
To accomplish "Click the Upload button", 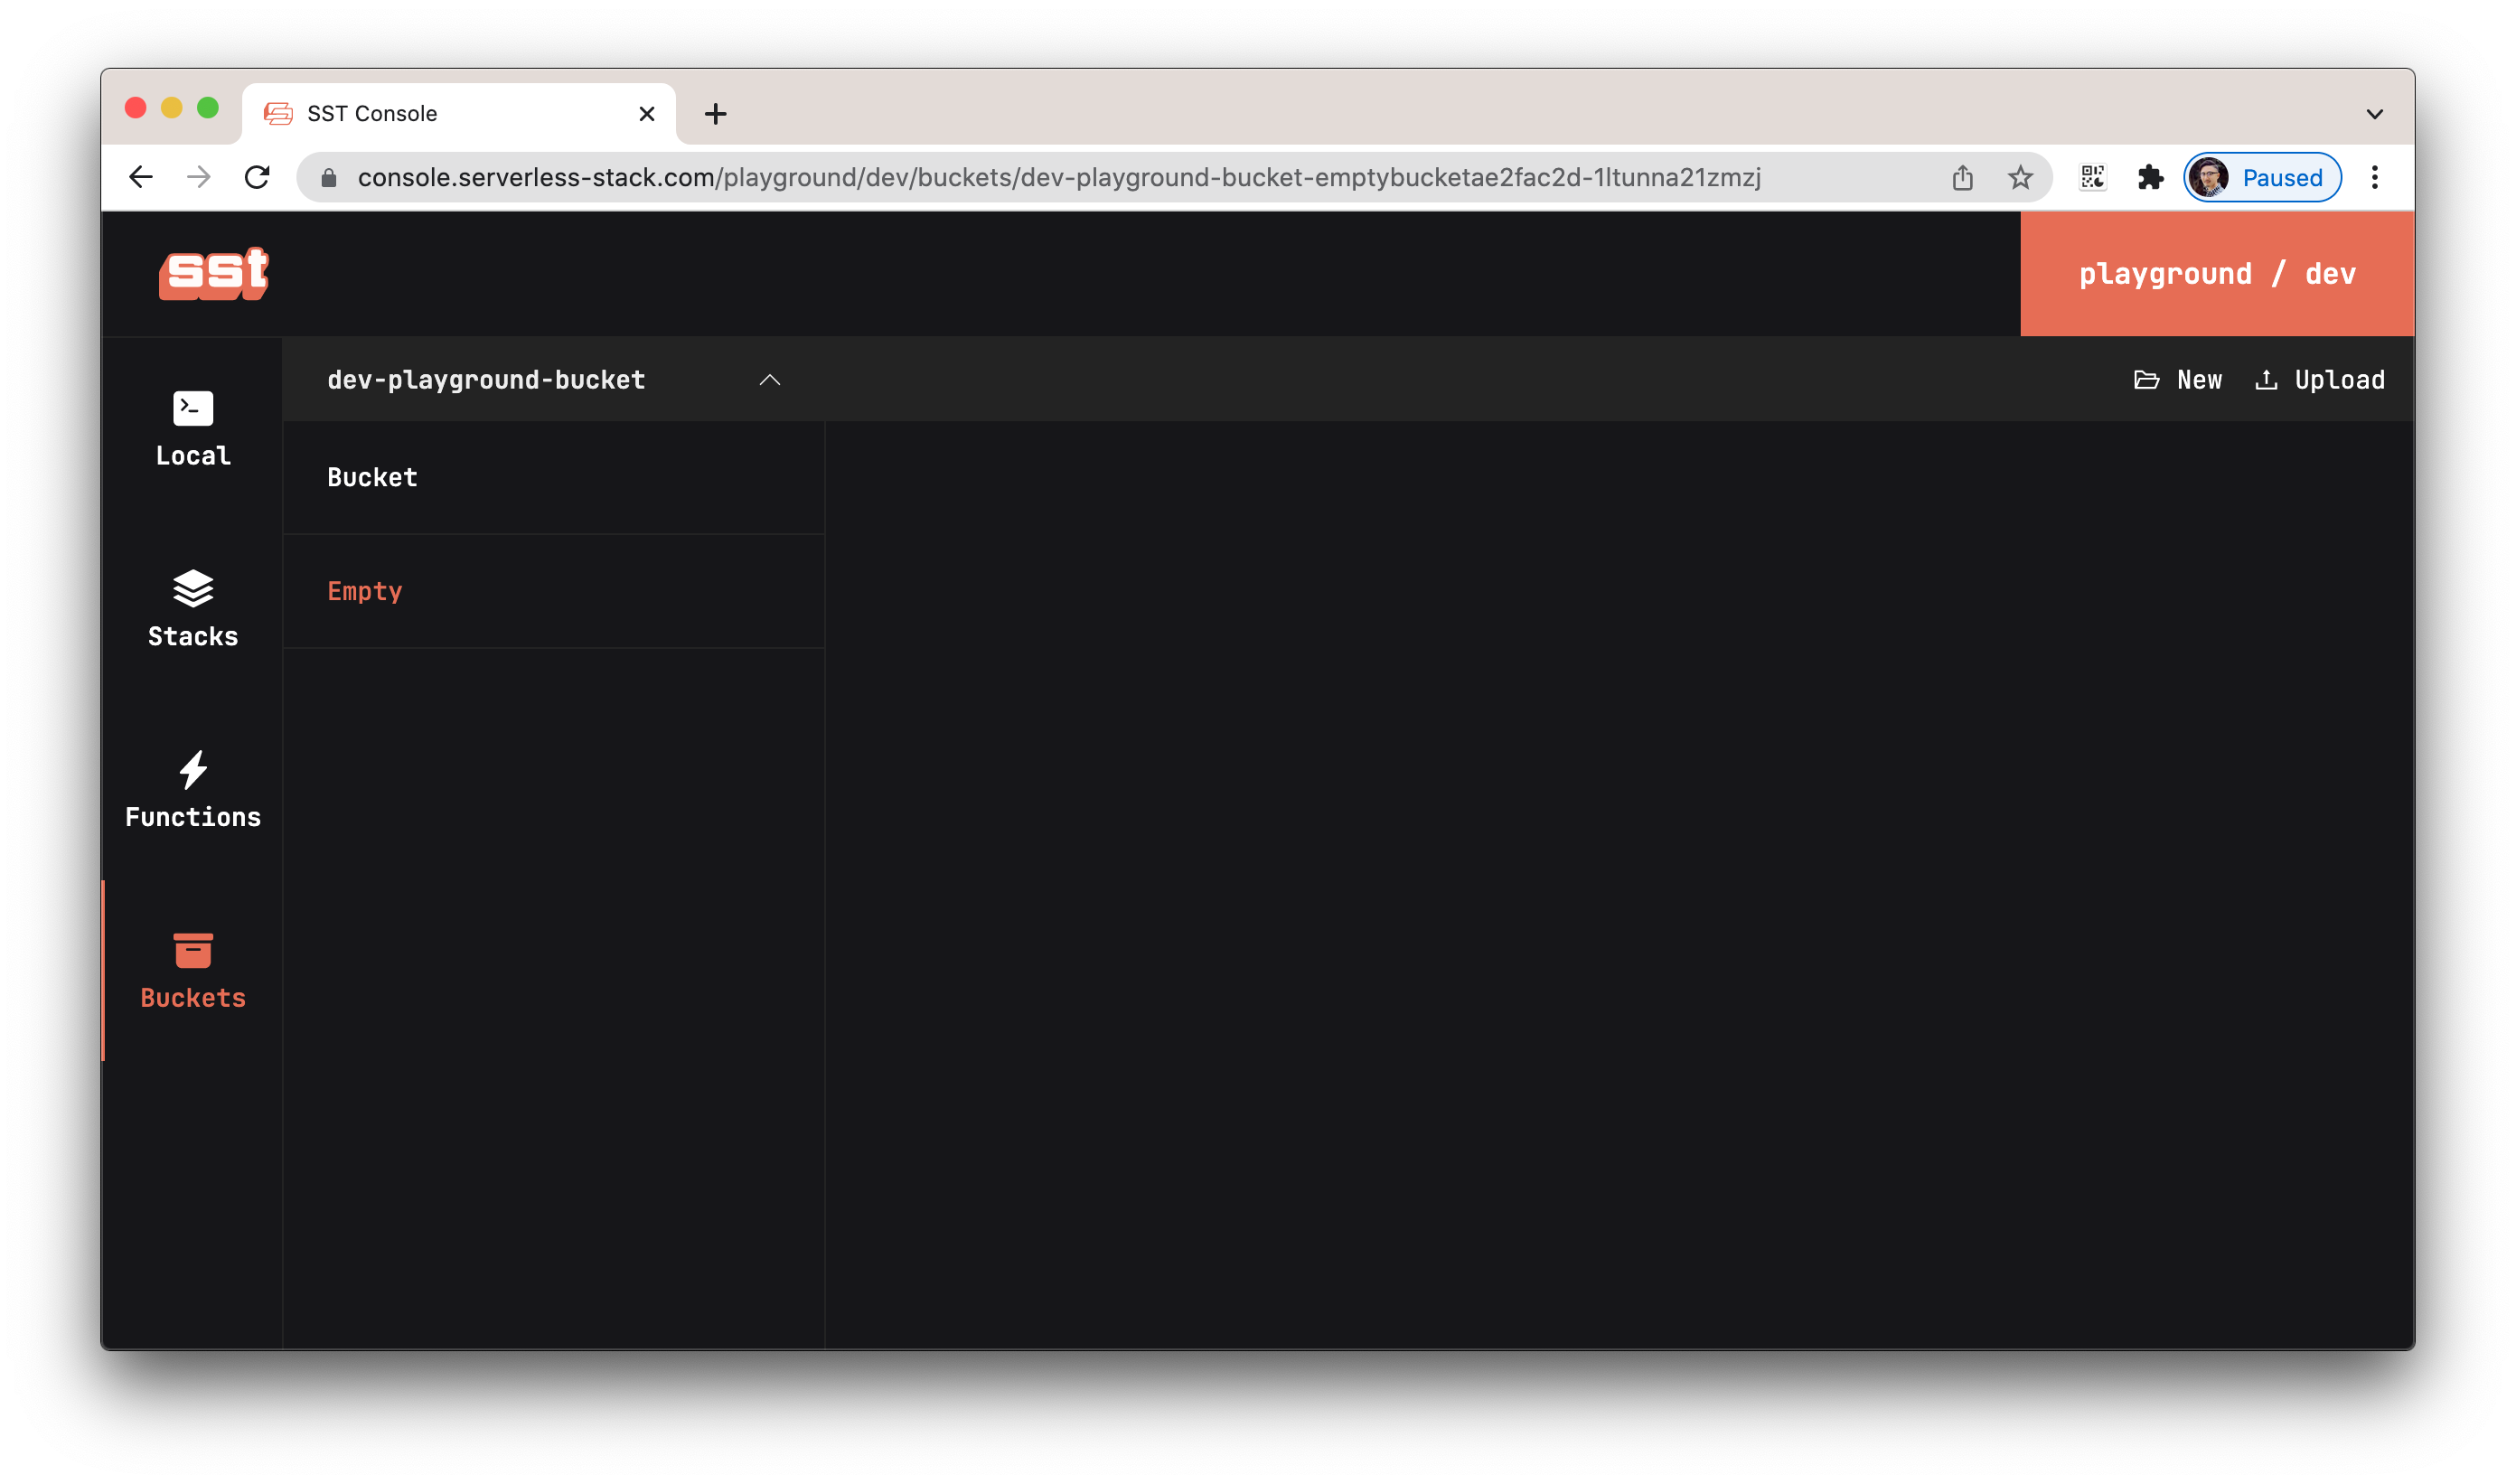I will coord(2320,380).
